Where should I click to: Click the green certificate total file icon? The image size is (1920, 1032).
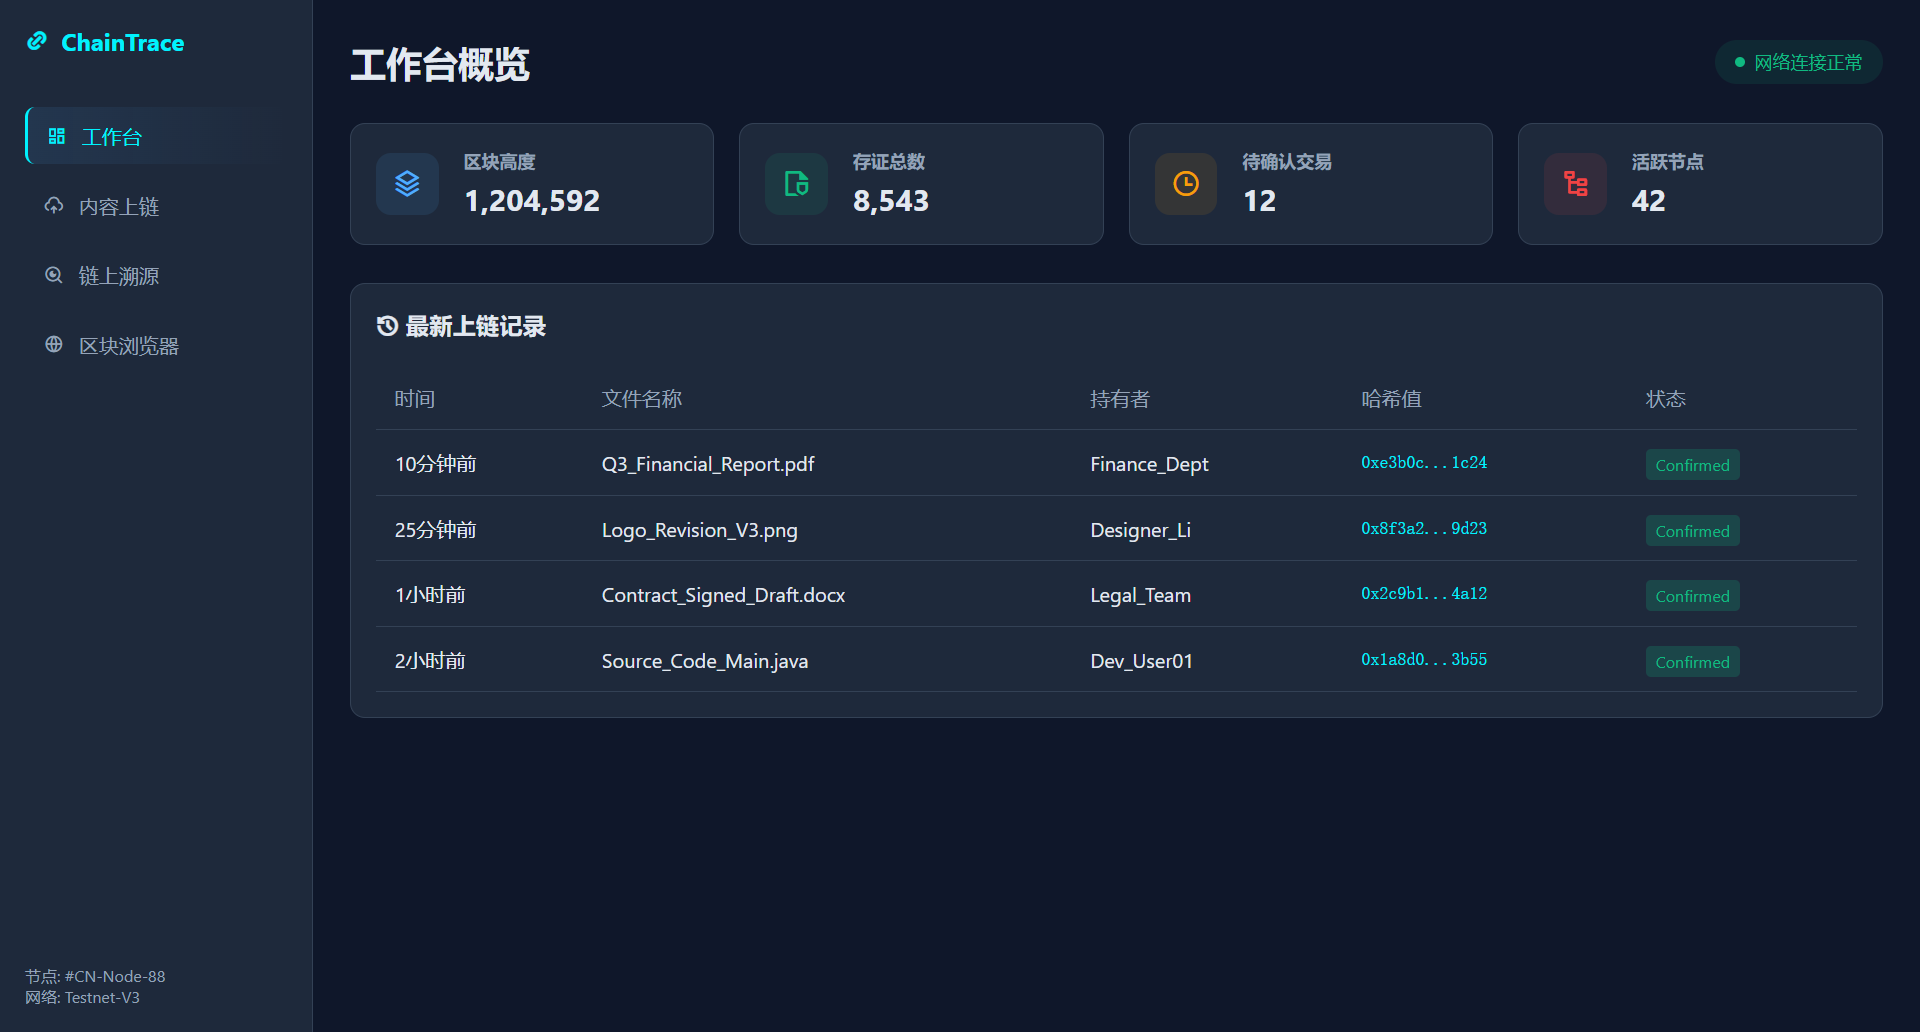tap(796, 184)
